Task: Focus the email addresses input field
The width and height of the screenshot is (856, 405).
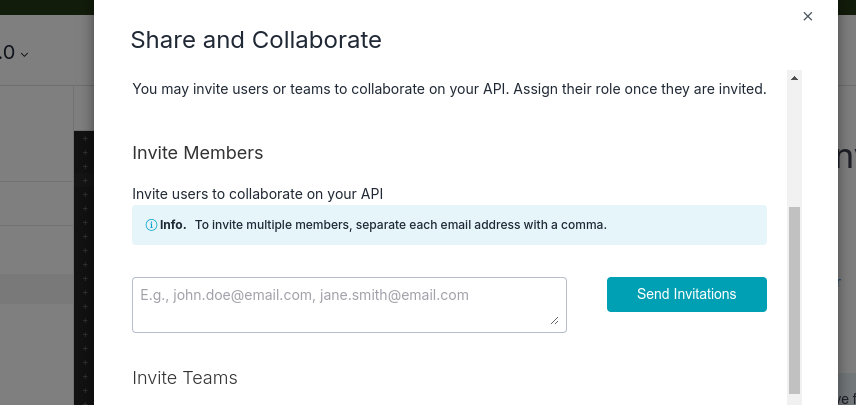Action: [349, 304]
